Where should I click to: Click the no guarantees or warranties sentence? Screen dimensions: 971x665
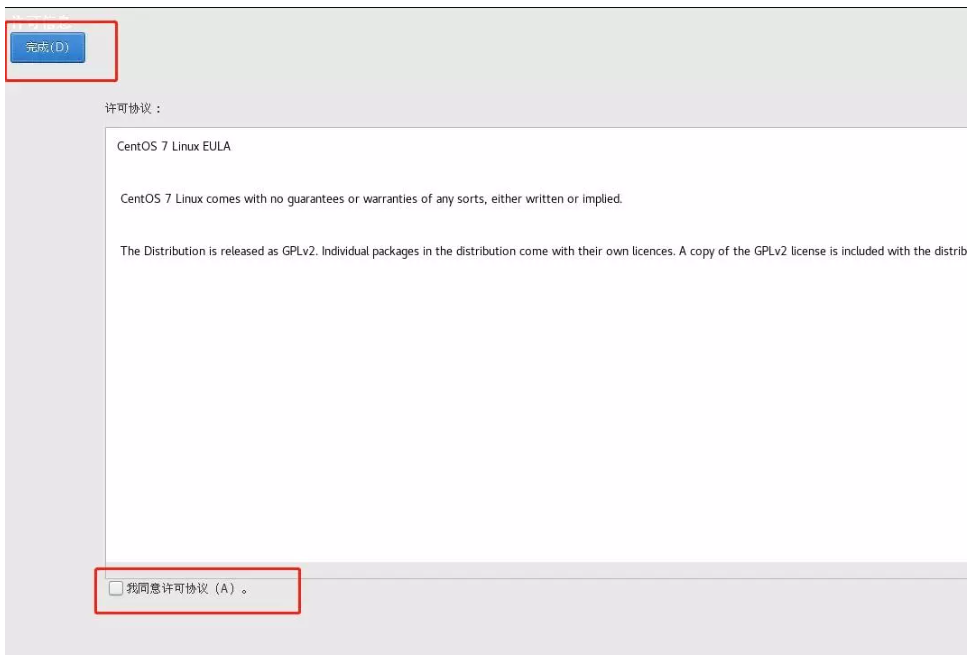tap(370, 199)
